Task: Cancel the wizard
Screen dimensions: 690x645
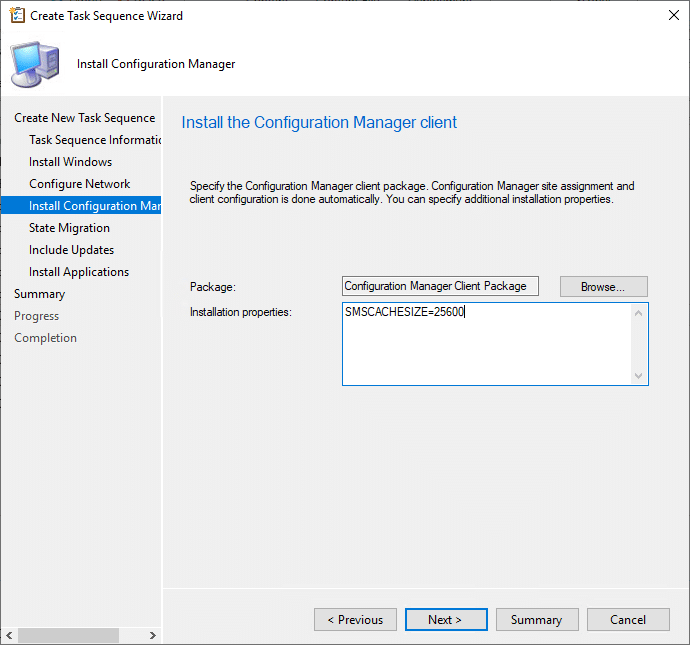Action: coord(628,619)
